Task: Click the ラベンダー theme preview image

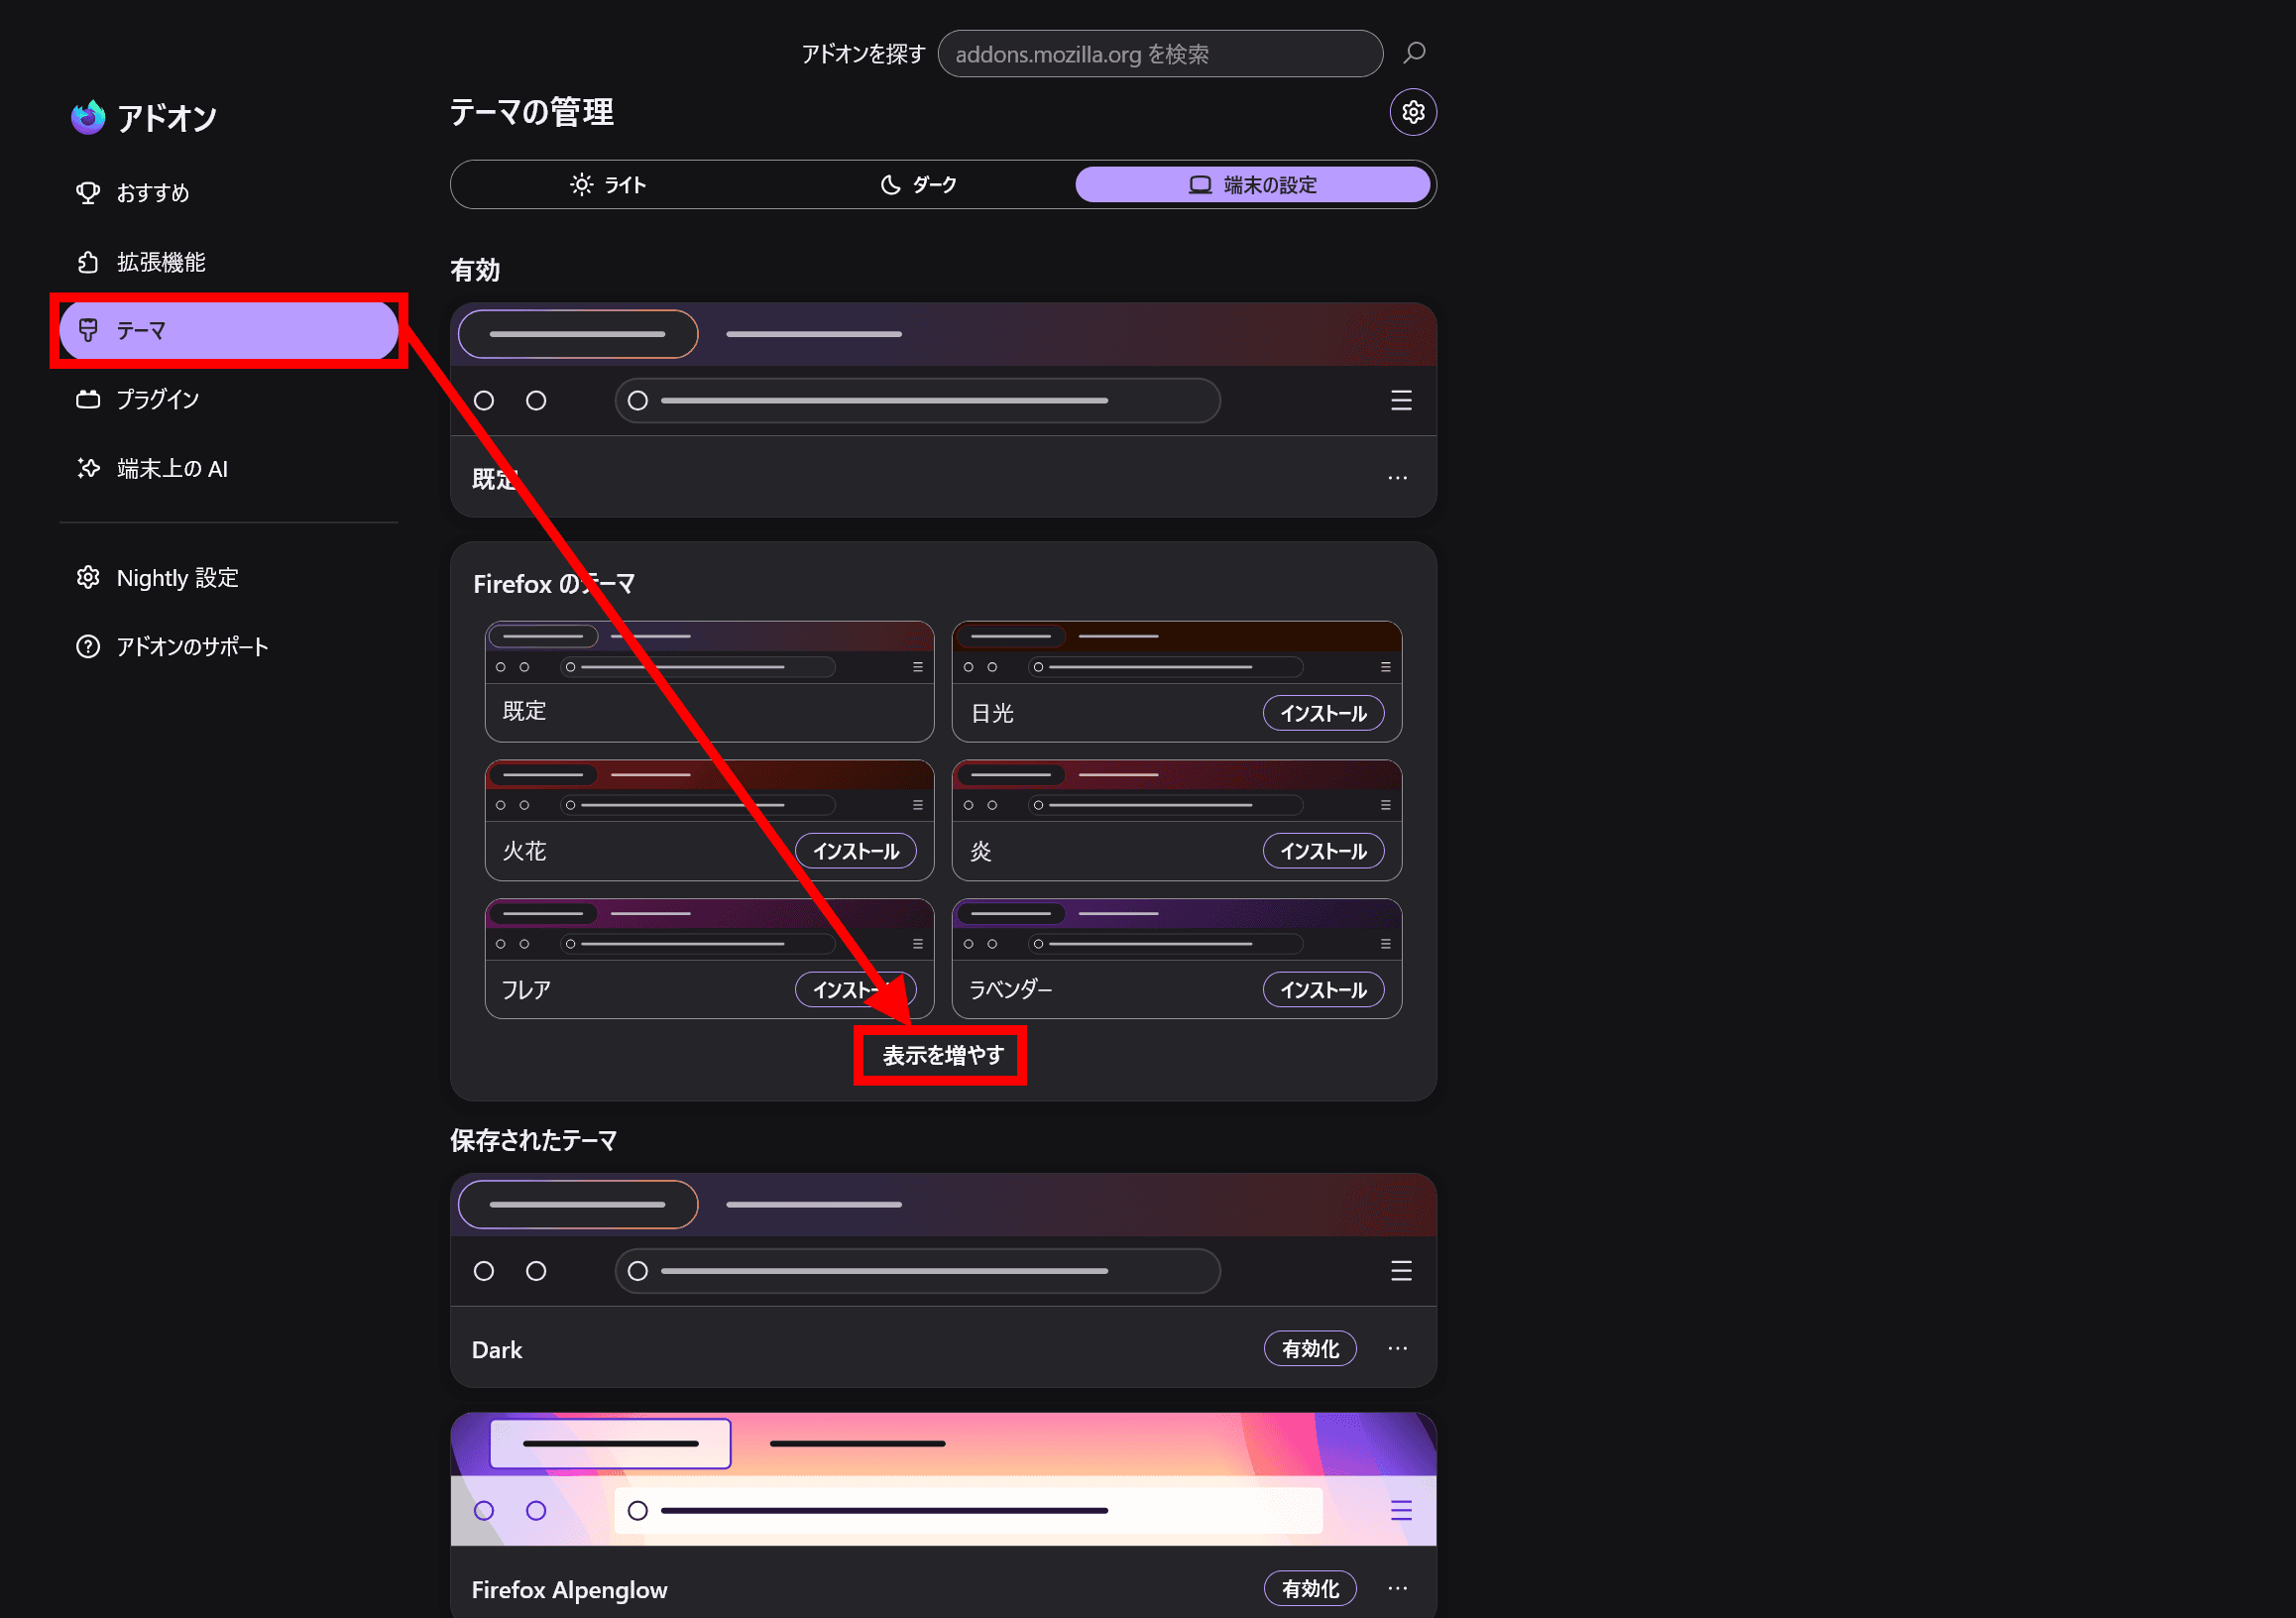Action: click(x=1176, y=929)
